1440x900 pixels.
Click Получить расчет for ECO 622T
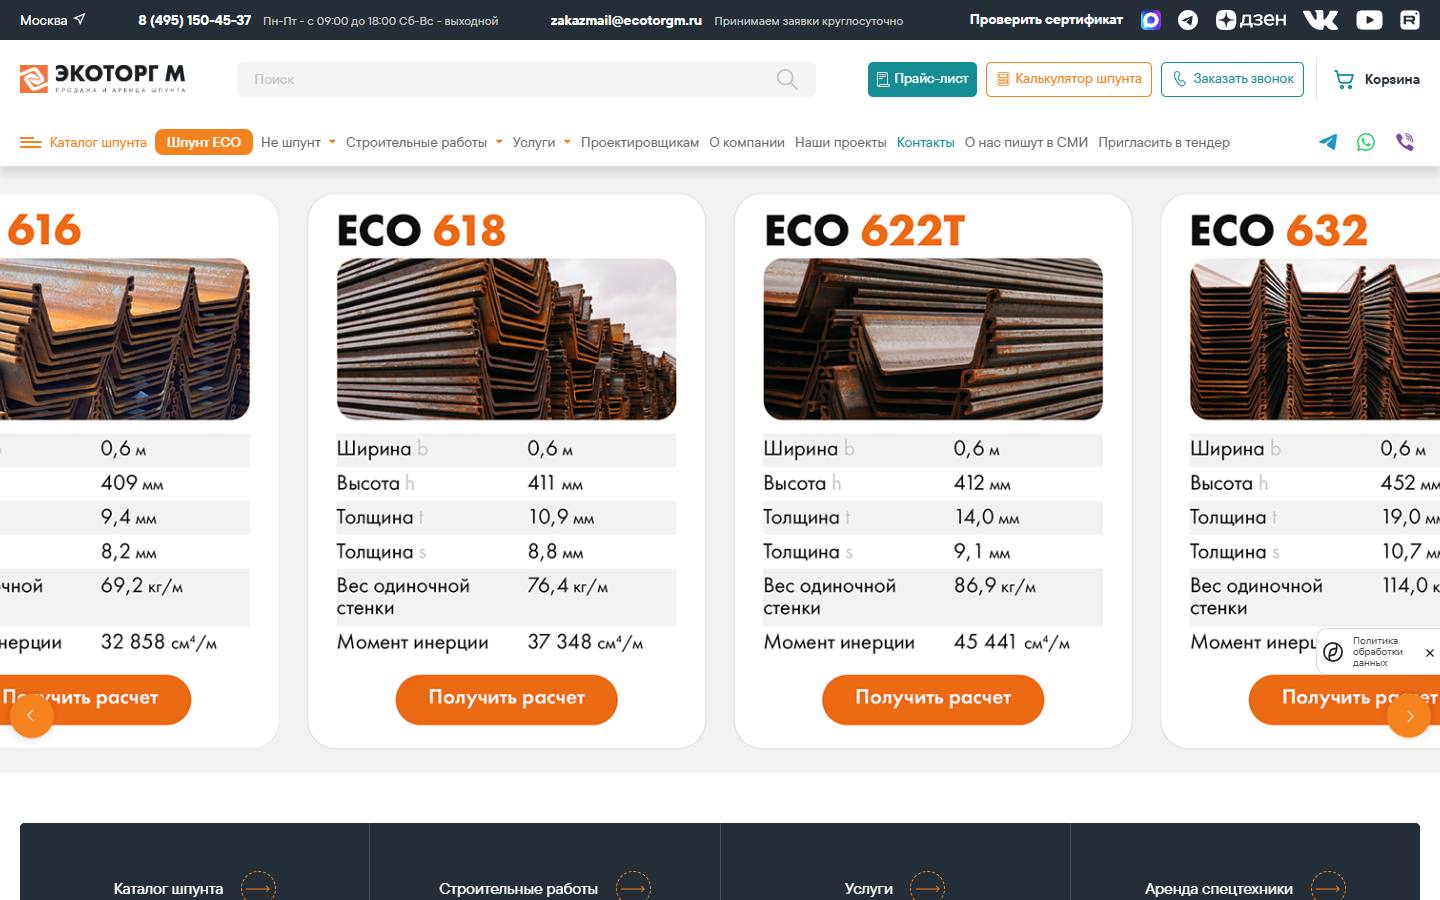click(933, 698)
